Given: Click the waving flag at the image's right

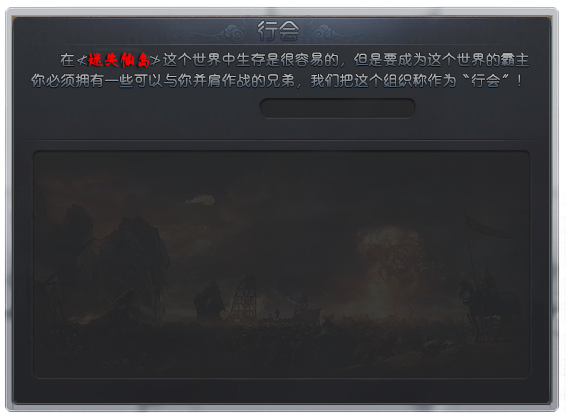Looking at the screenshot, I should click(x=487, y=227).
